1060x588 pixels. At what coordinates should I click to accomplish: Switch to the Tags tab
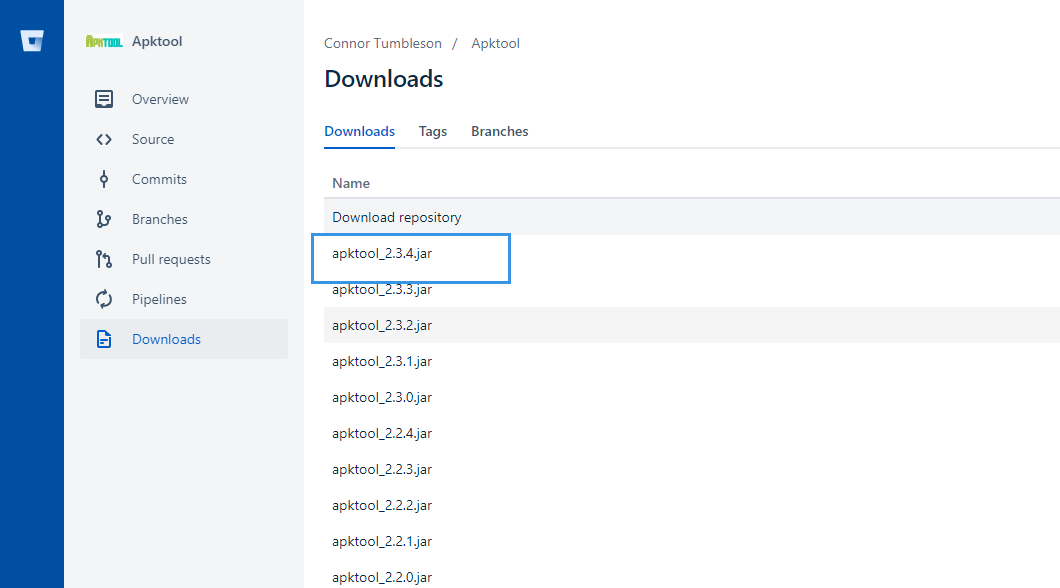click(433, 131)
